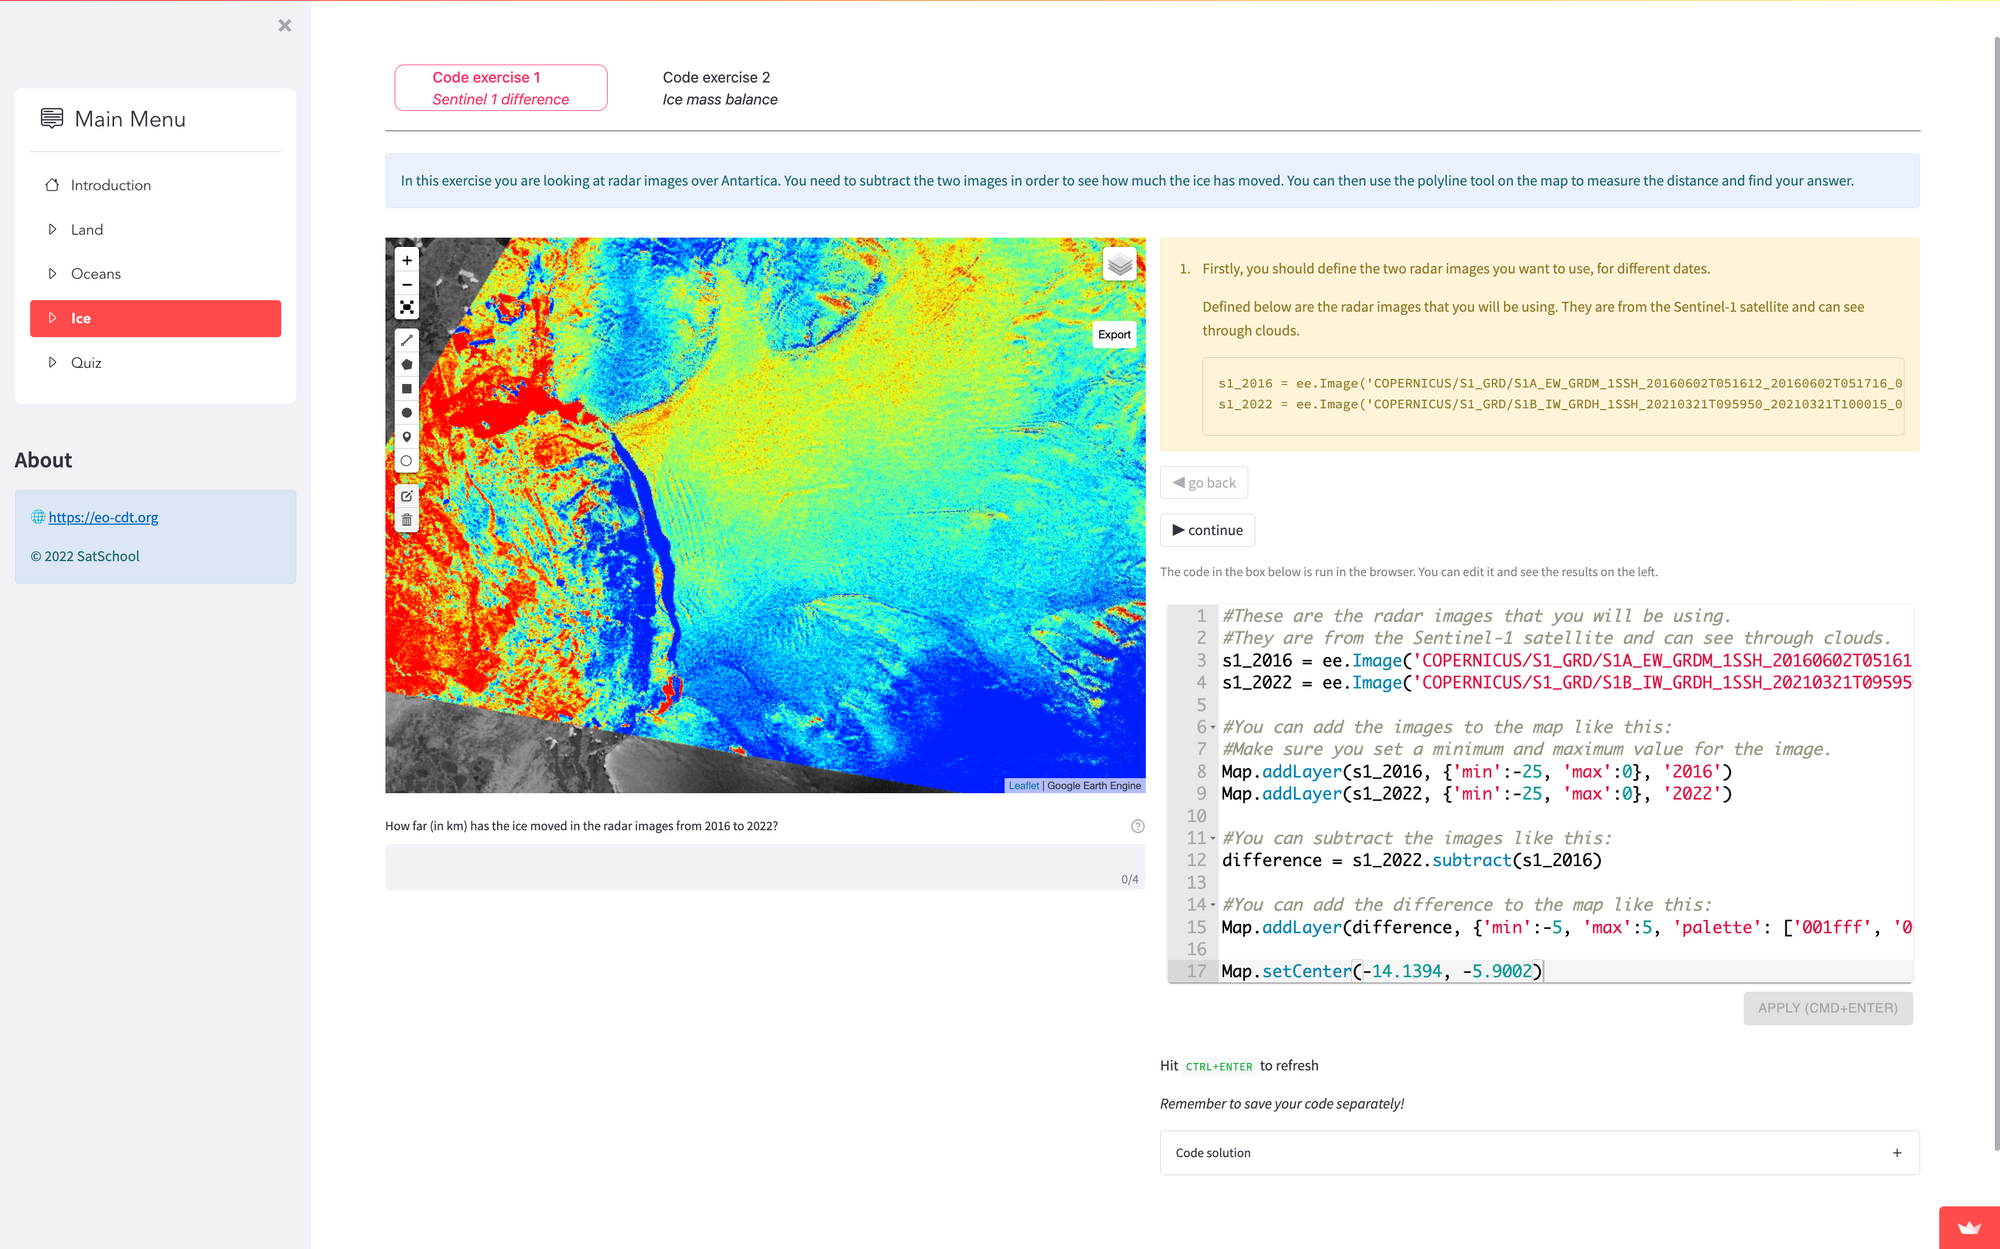The height and width of the screenshot is (1249, 2000).
Task: Click the Export map button
Action: pos(1114,335)
